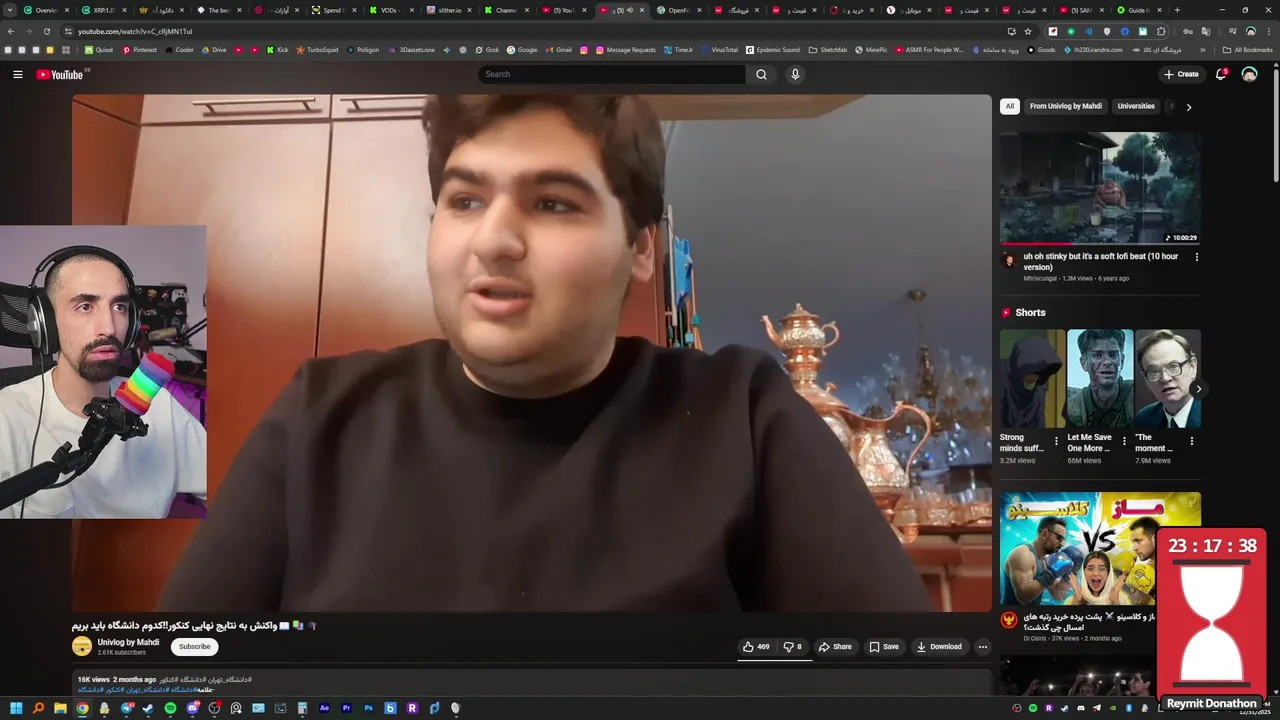Switch to the slither.io browser tab
This screenshot has height=720, width=1280.
point(448,10)
